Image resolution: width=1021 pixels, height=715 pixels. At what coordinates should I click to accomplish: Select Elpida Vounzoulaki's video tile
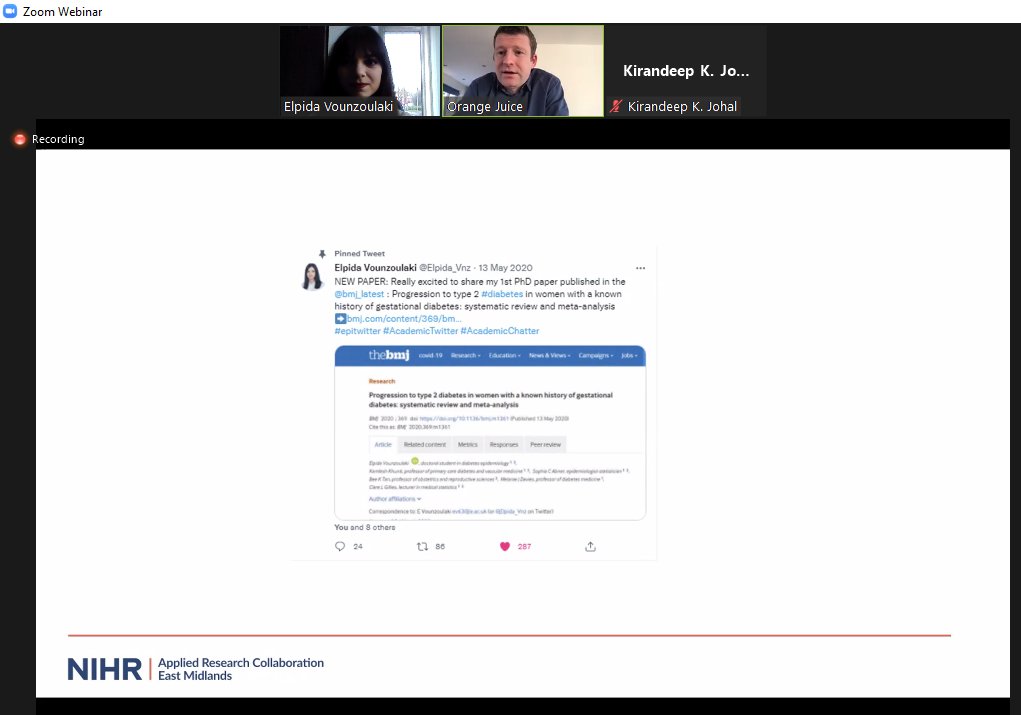(360, 71)
